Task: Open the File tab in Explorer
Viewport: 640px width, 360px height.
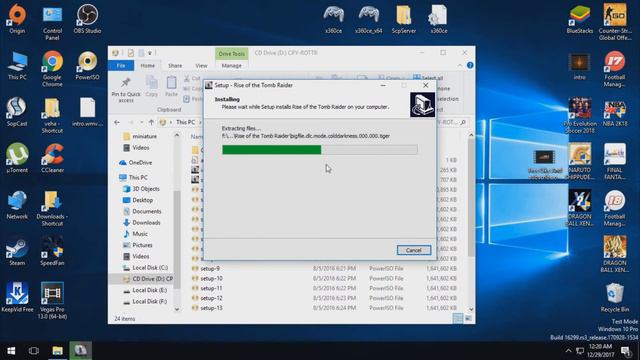Action: pyautogui.click(x=121, y=65)
